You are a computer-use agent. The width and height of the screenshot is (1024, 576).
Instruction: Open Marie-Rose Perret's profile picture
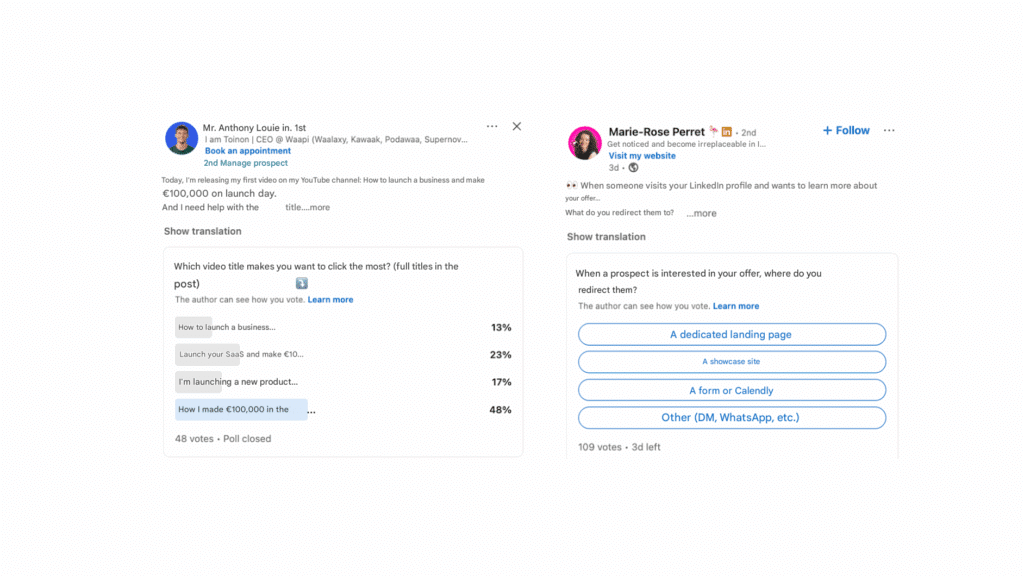tap(585, 143)
